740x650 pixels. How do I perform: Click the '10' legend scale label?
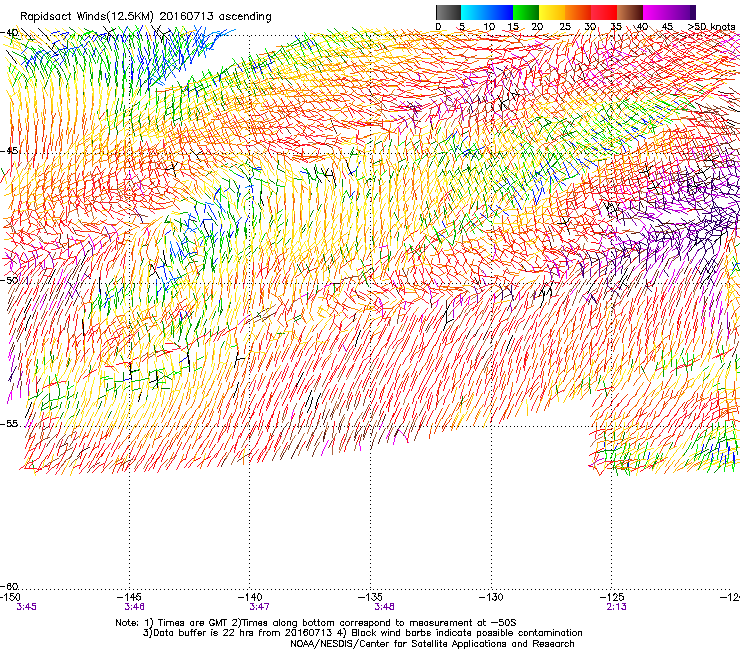point(489,27)
